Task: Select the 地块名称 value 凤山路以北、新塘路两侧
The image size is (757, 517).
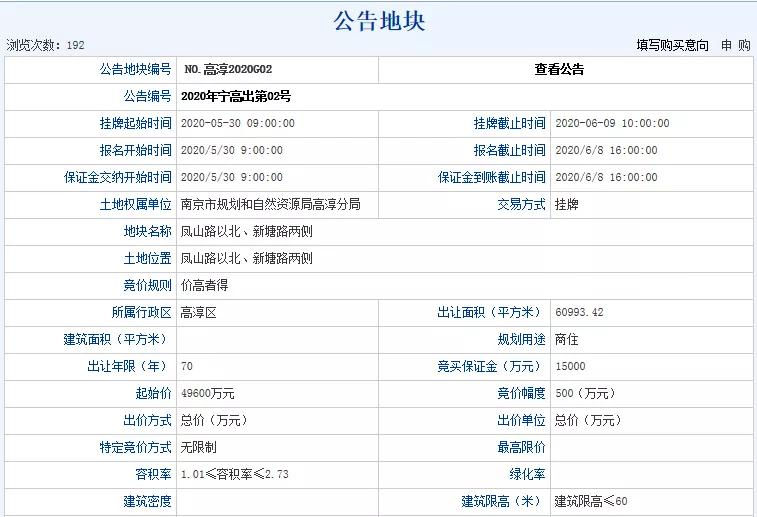Action: 247,232
